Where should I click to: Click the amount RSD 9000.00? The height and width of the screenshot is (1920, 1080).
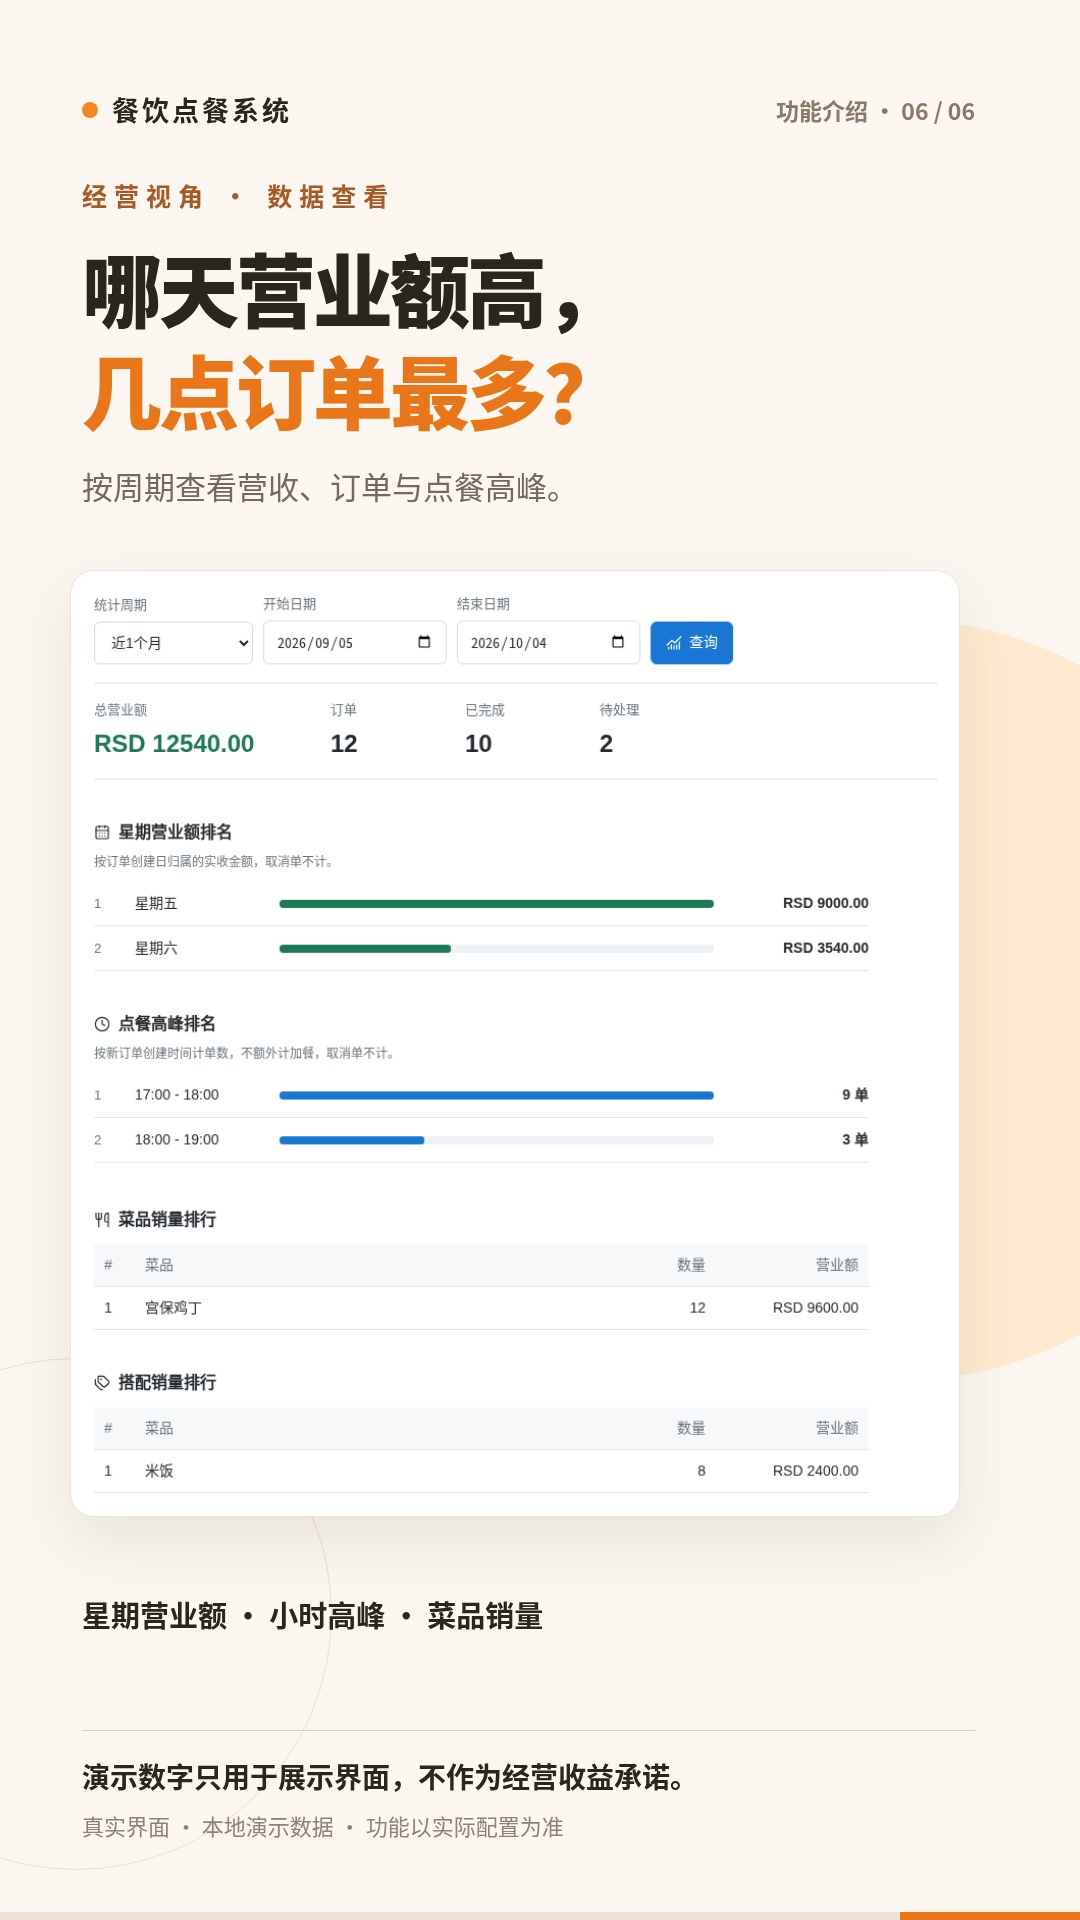click(x=825, y=903)
